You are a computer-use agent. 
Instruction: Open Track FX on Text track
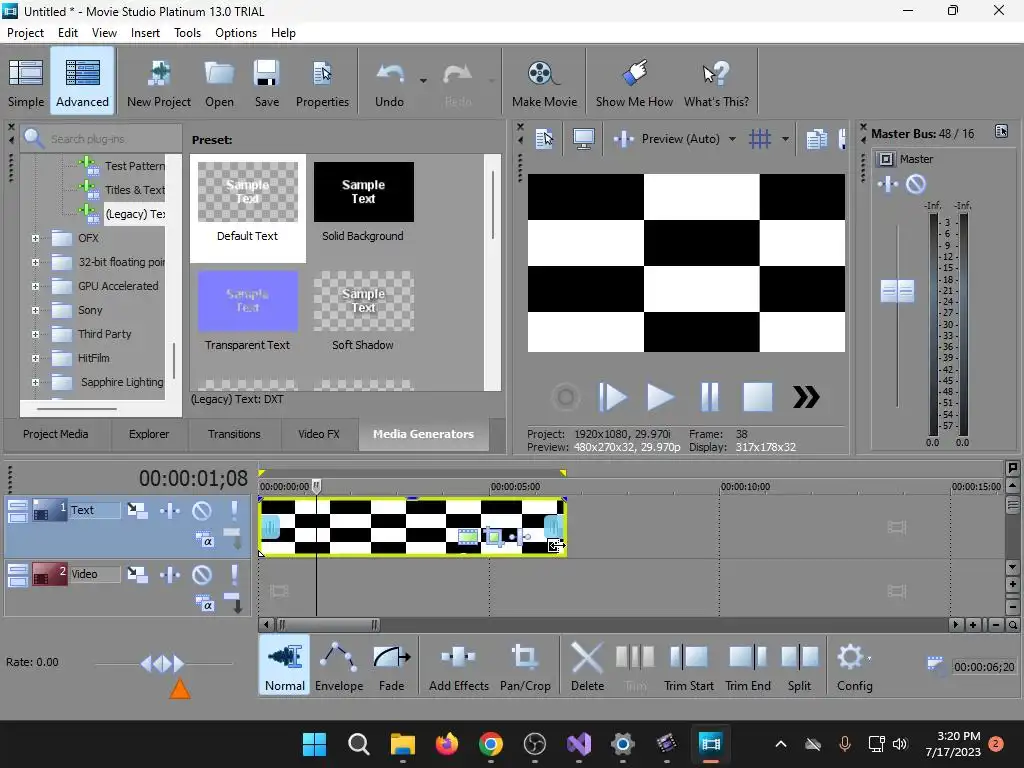pos(170,510)
